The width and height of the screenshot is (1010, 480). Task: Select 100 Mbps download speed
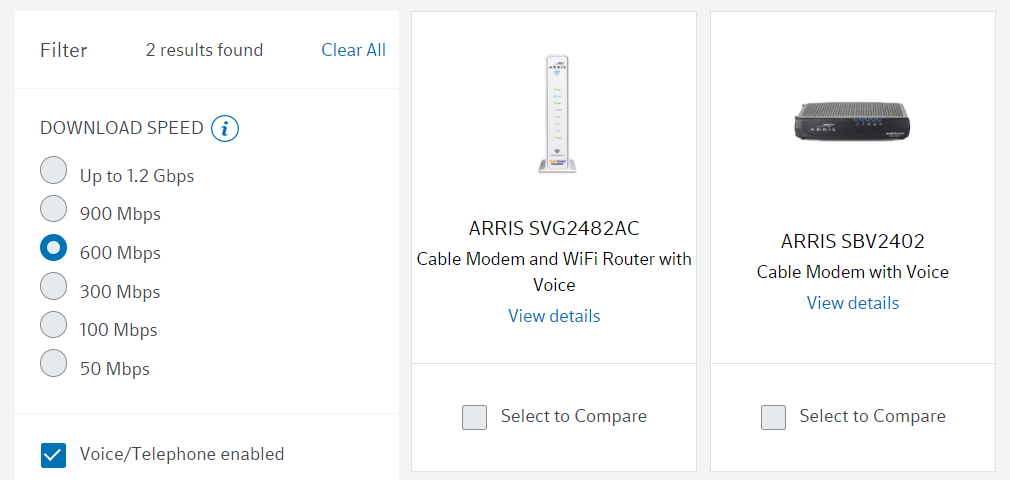click(x=54, y=325)
